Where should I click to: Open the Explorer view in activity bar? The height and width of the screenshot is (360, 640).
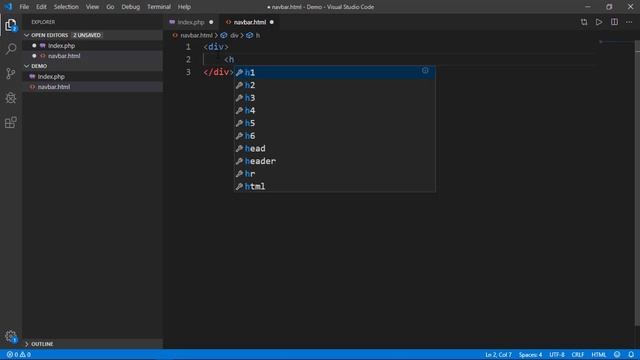(x=11, y=25)
